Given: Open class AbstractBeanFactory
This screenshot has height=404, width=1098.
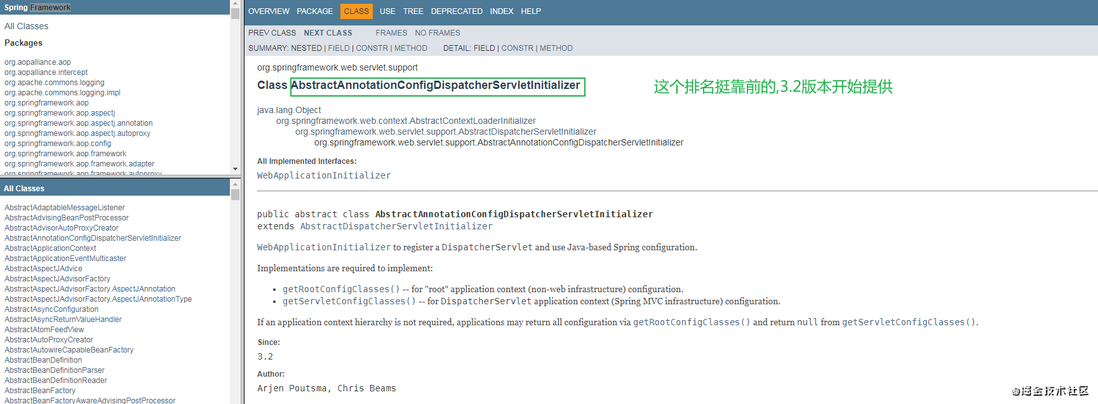Looking at the screenshot, I should point(40,391).
